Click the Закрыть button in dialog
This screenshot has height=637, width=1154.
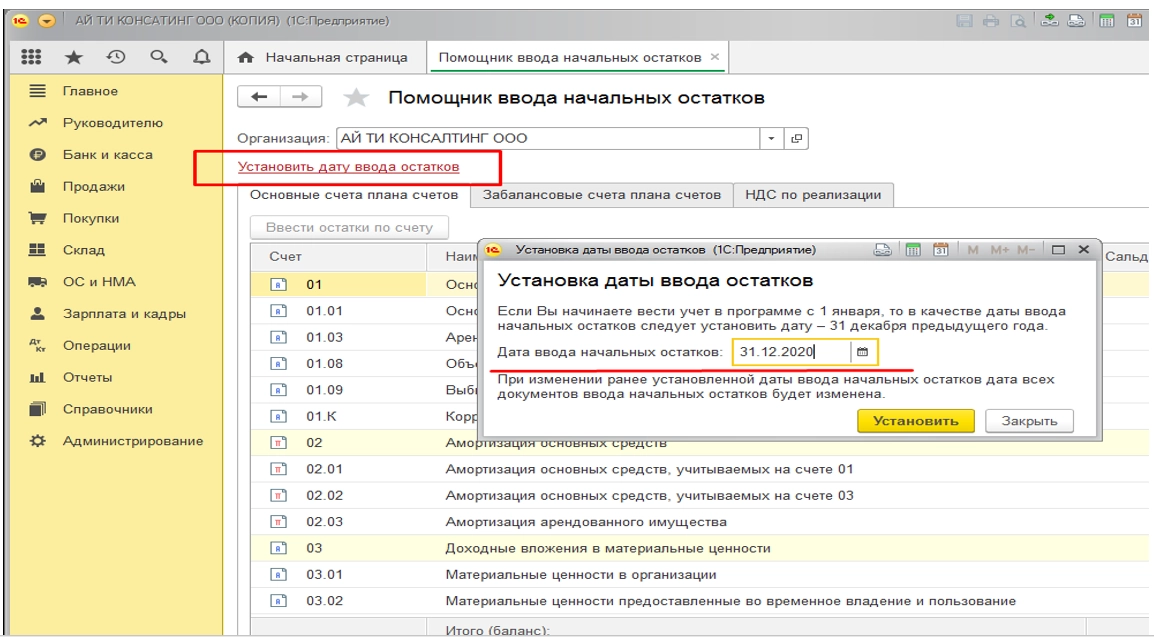coord(1029,421)
